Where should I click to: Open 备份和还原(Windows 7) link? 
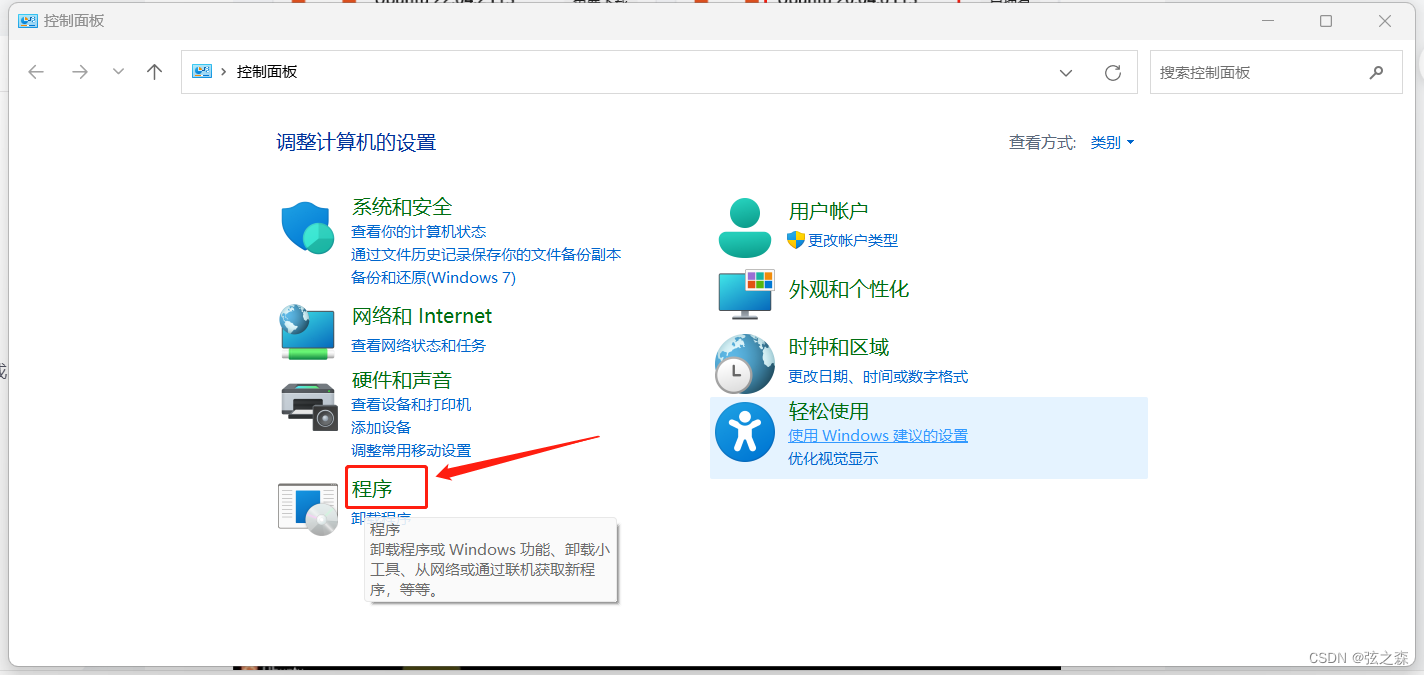(x=434, y=277)
